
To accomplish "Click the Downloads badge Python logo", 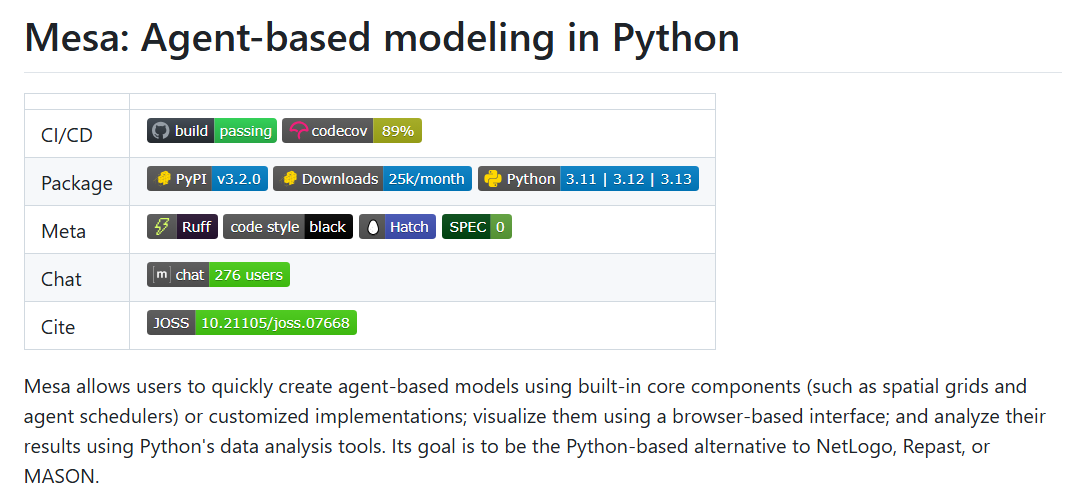I will click(x=290, y=179).
